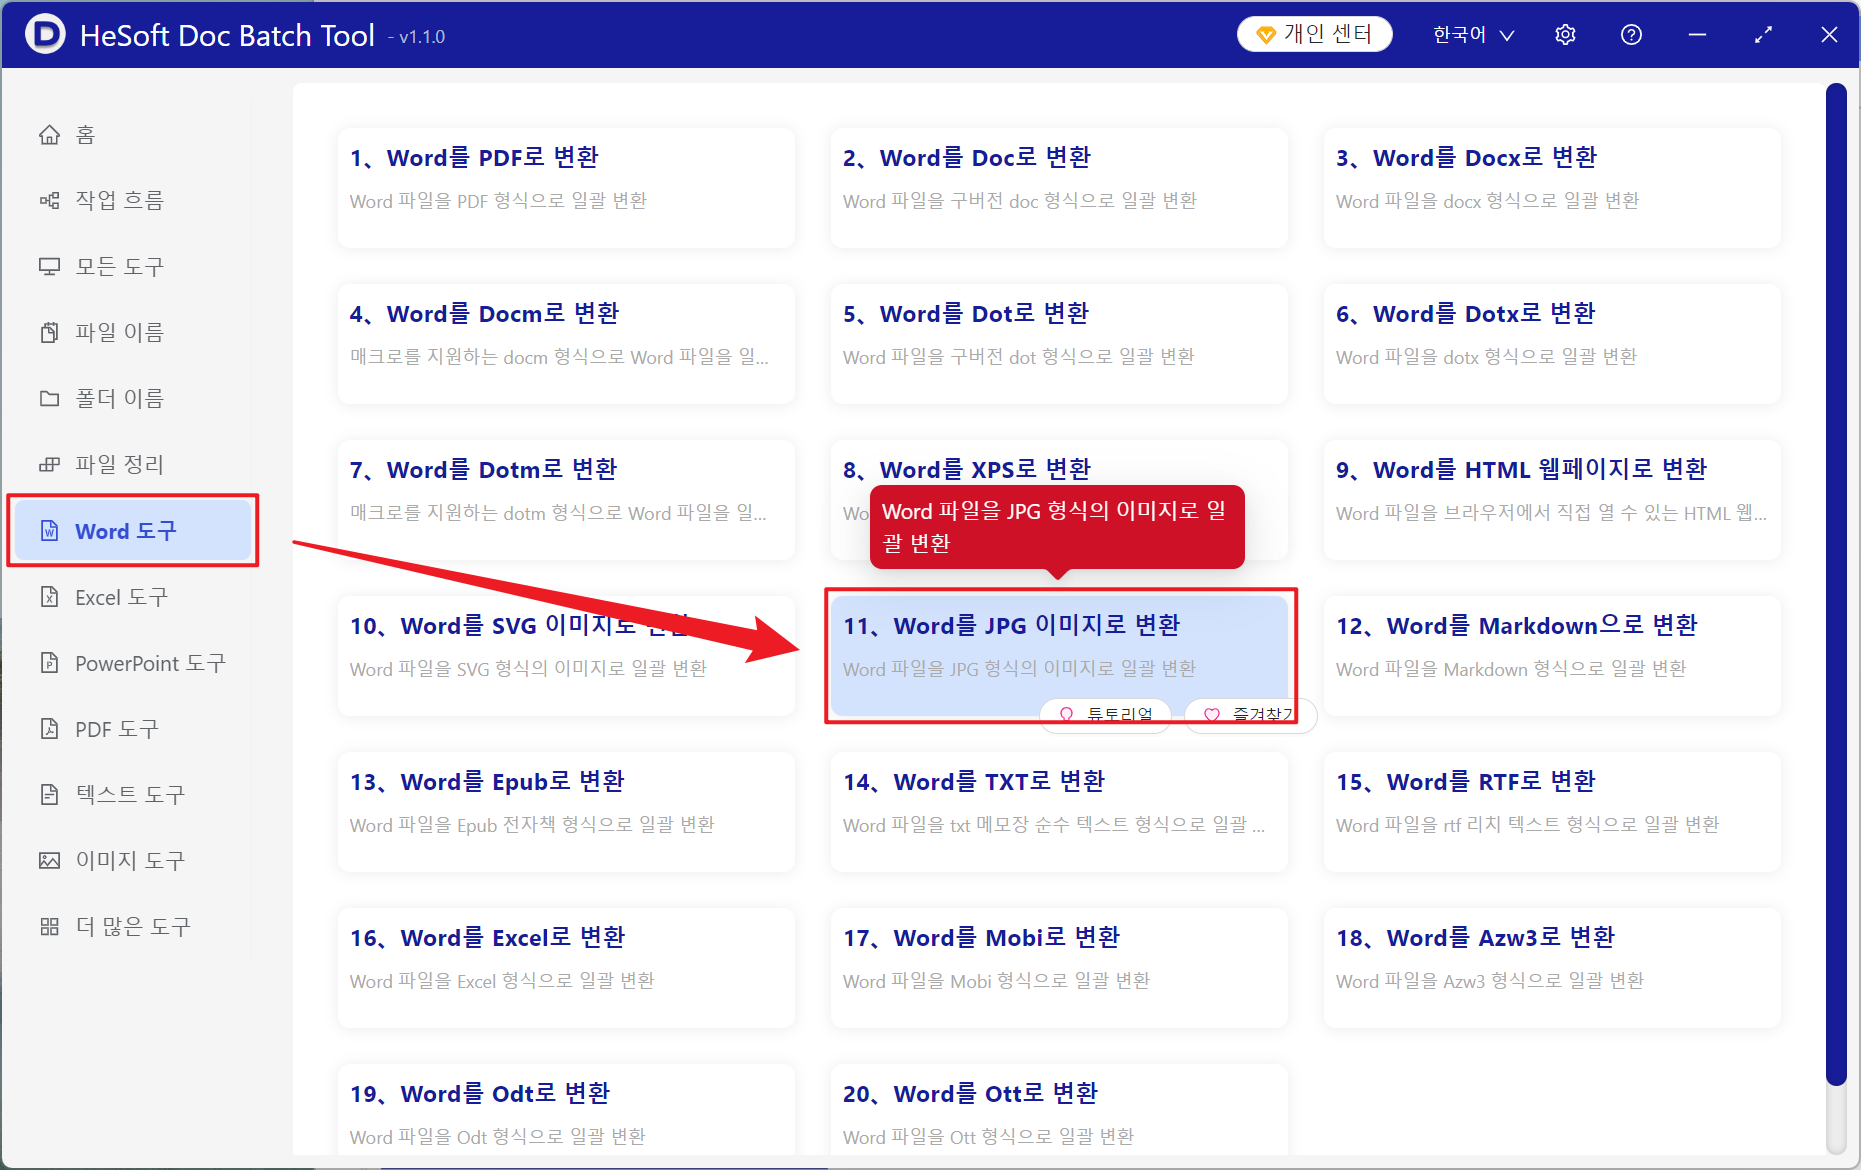Open Word를 Odt로 변환 card

(x=566, y=1110)
